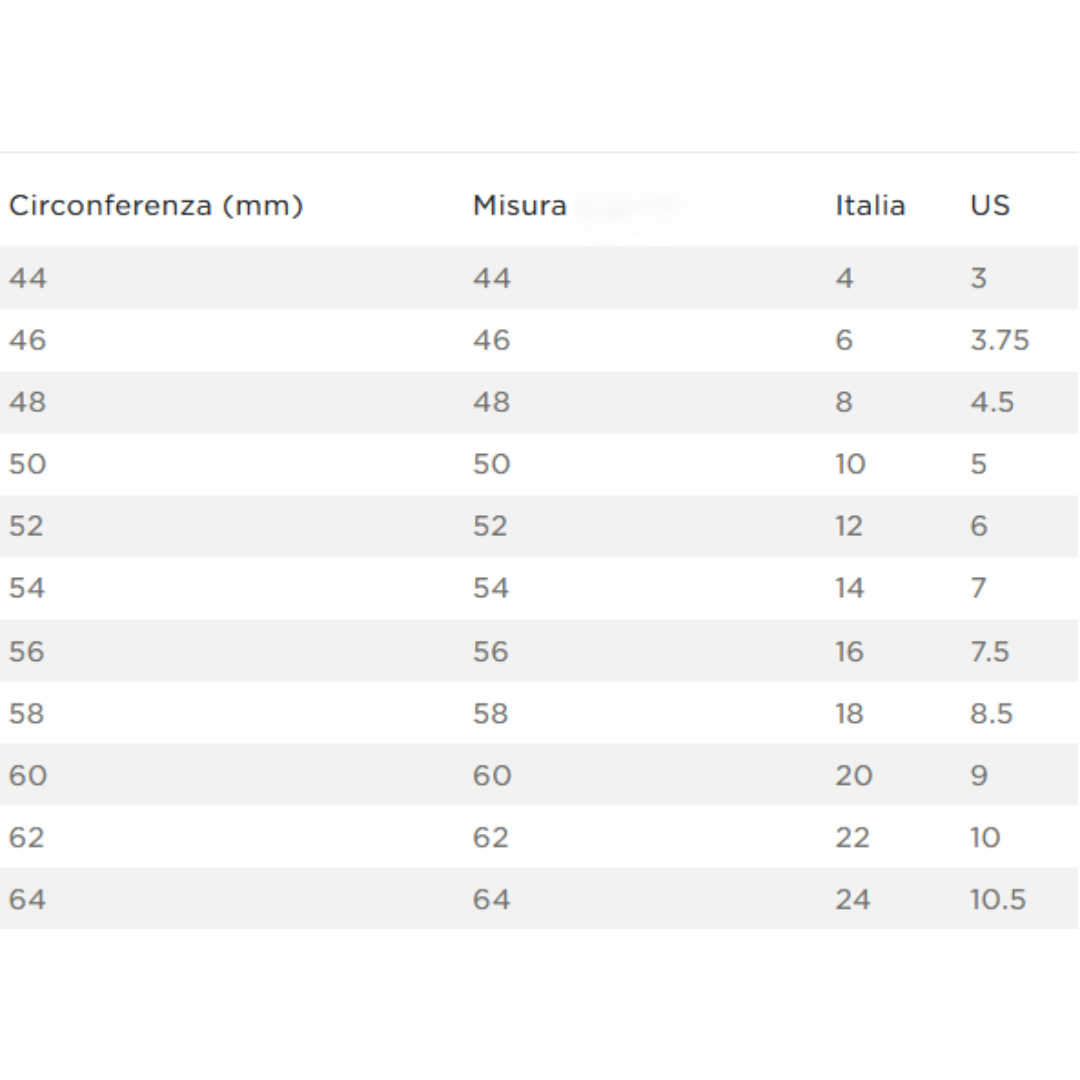Viewport: 1080px width, 1080px height.
Task: Select Italia size 12 cell
Action: coord(849,526)
